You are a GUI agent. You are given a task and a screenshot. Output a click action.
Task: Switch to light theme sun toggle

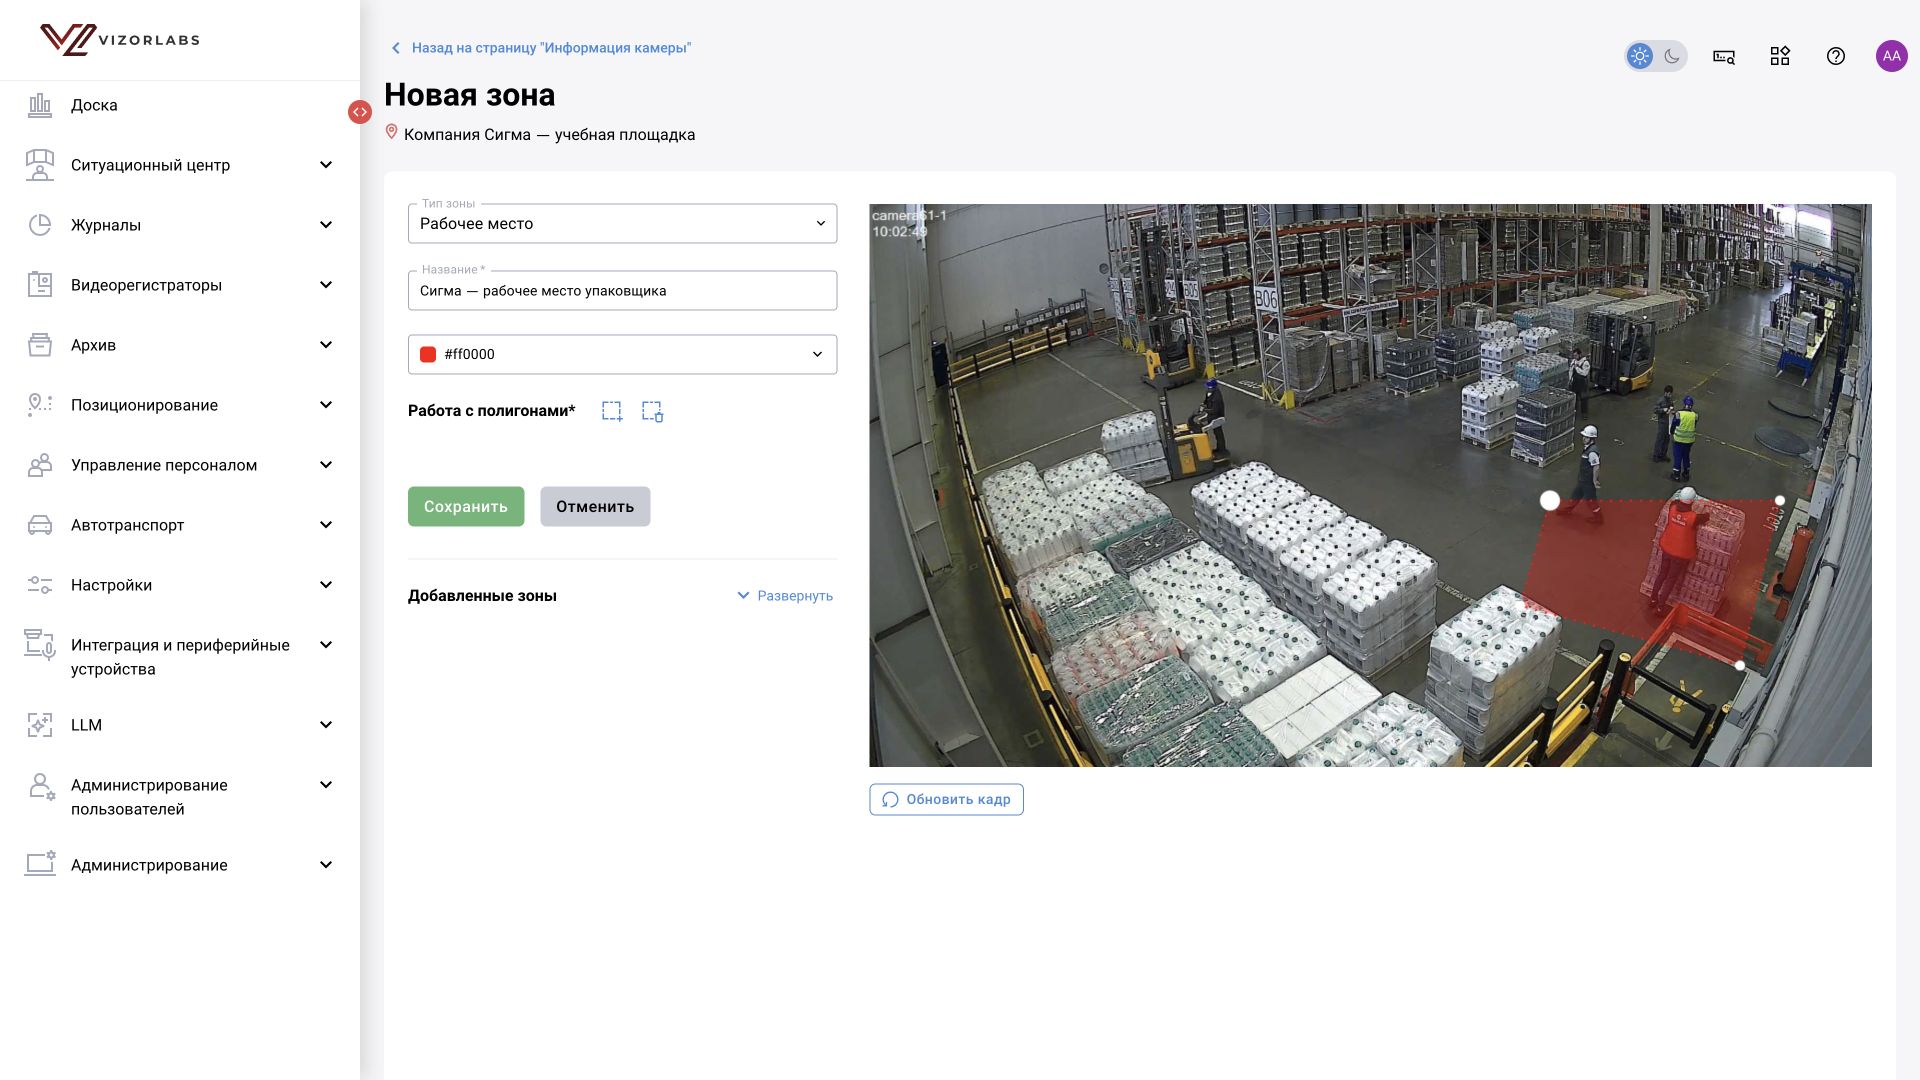pos(1640,56)
